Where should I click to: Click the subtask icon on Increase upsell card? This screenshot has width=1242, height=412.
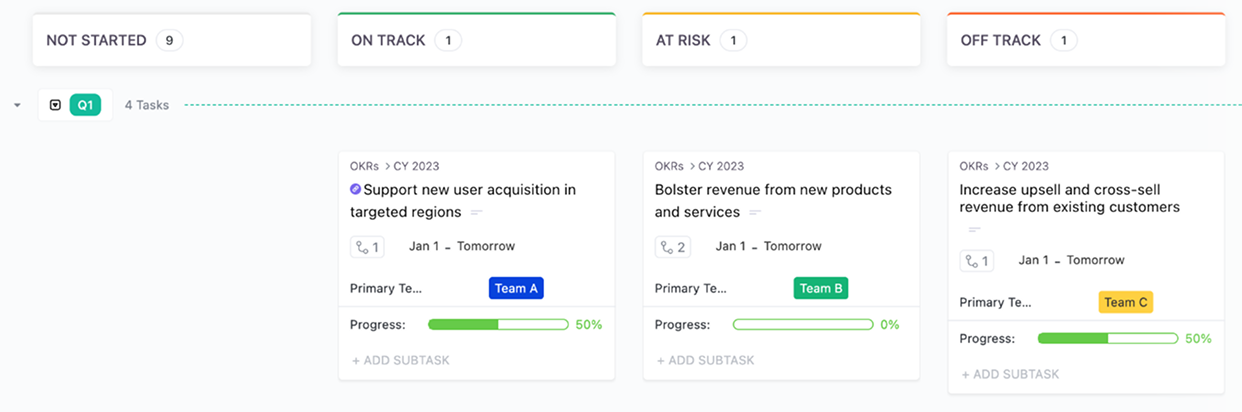tap(976, 261)
